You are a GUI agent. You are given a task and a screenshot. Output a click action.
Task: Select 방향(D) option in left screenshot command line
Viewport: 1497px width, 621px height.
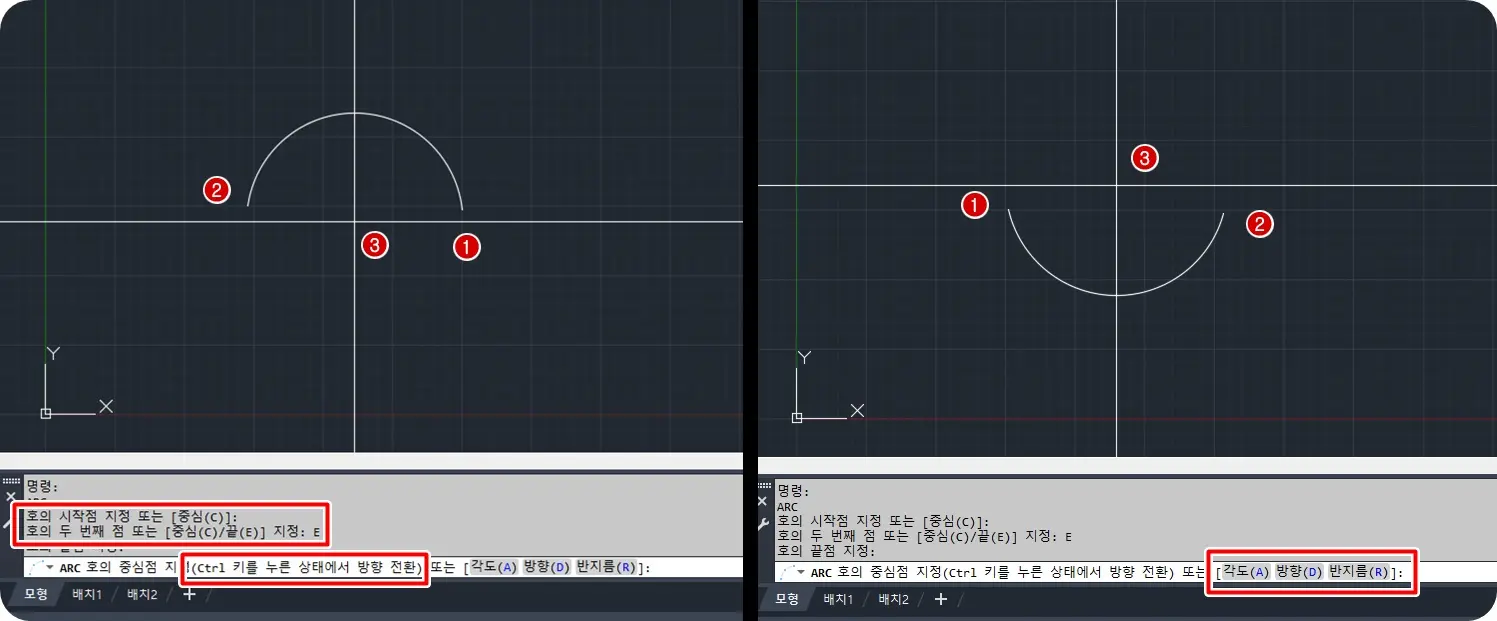click(546, 567)
